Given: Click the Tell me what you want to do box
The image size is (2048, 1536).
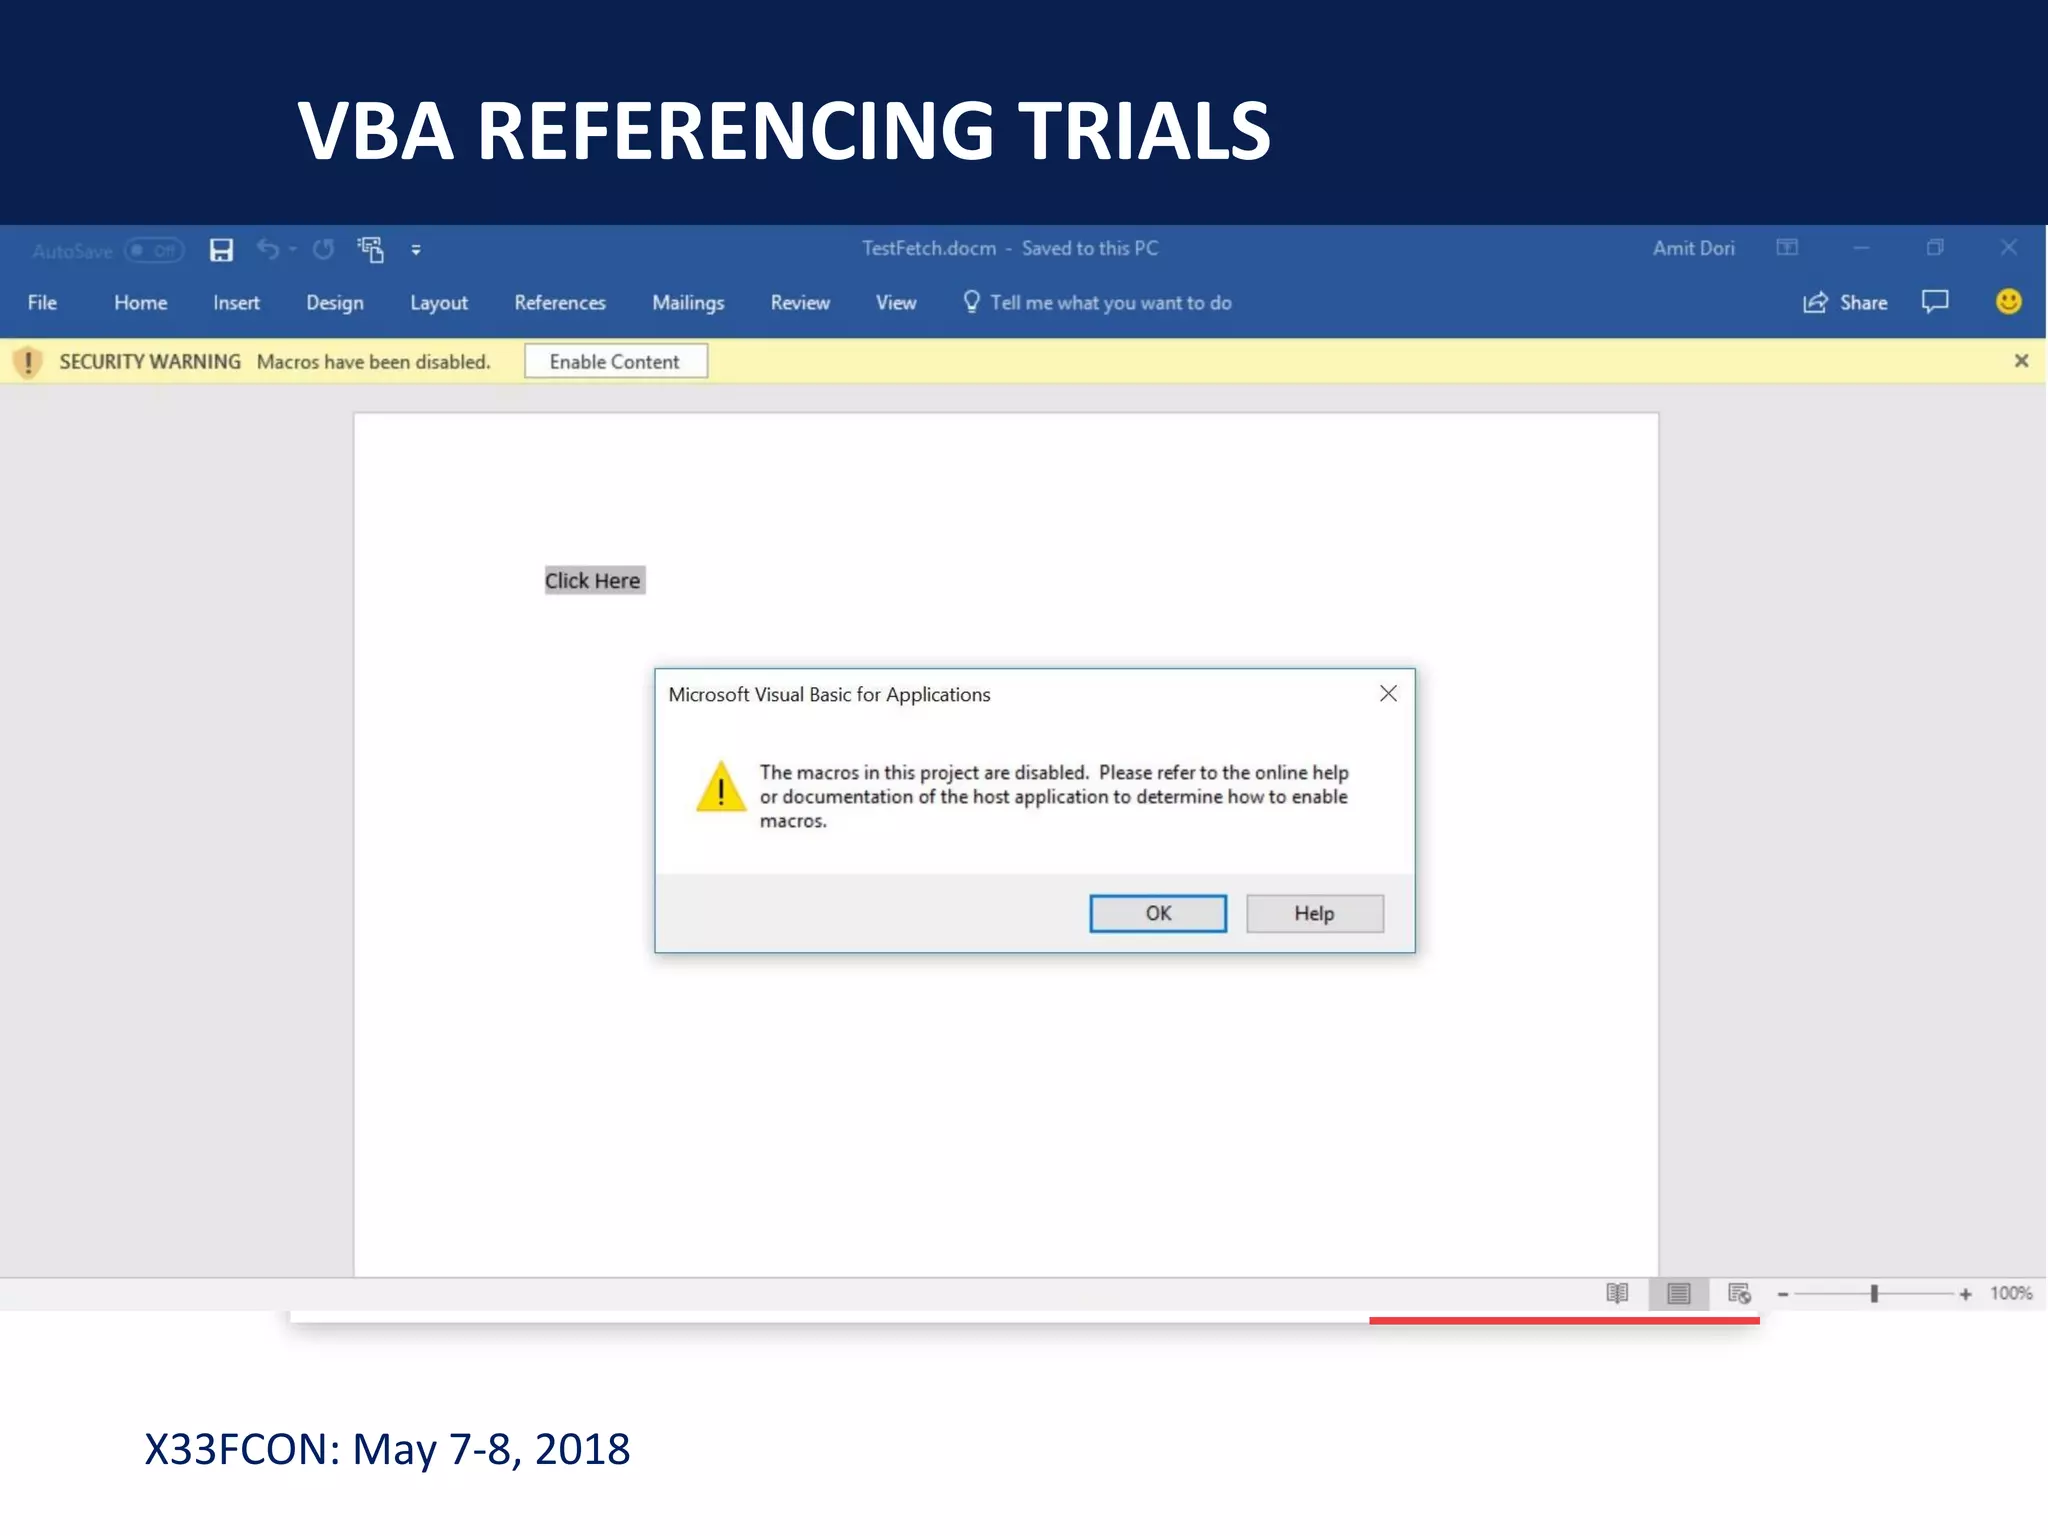Looking at the screenshot, I should click(1097, 303).
